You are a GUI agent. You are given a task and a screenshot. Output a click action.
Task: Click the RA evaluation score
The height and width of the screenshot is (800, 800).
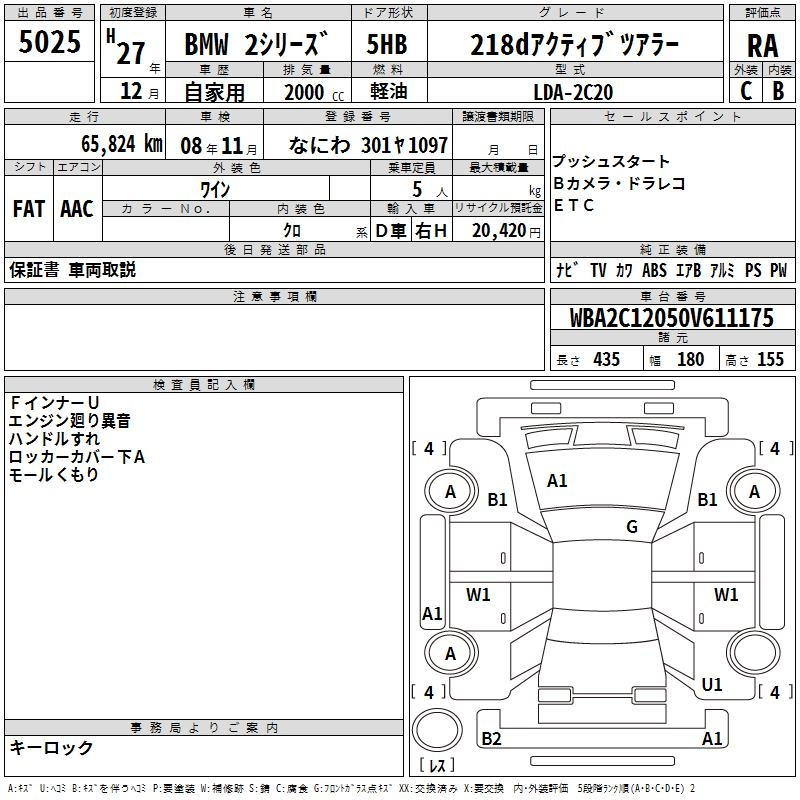tap(762, 45)
